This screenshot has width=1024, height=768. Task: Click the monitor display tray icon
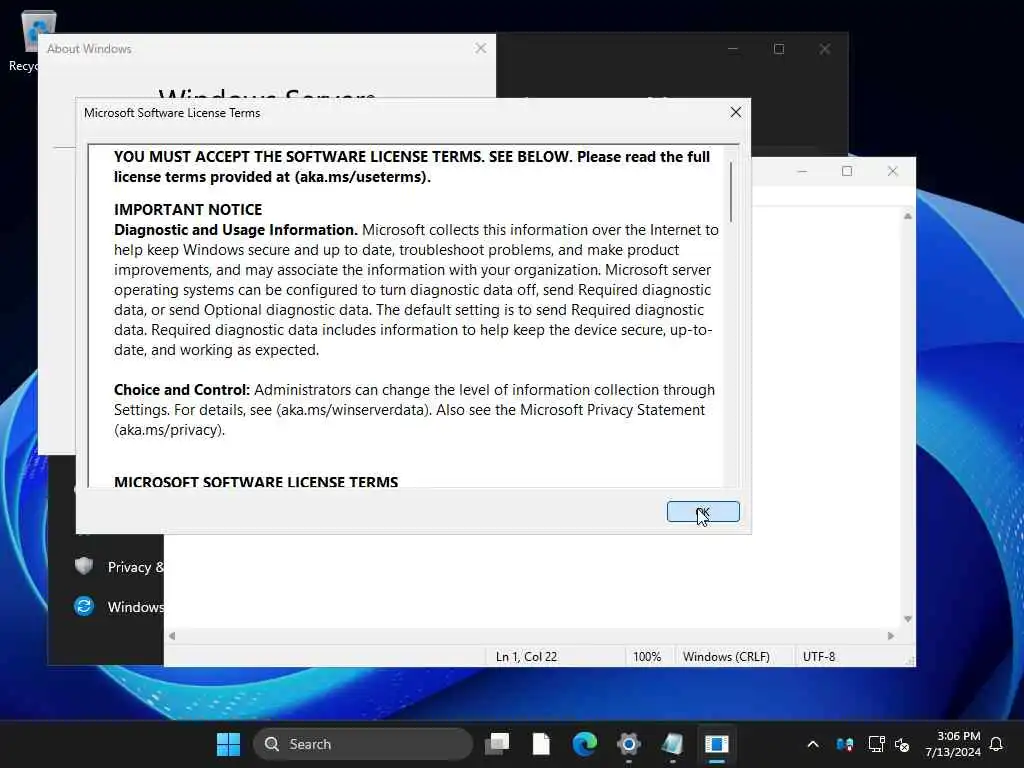[x=876, y=744]
